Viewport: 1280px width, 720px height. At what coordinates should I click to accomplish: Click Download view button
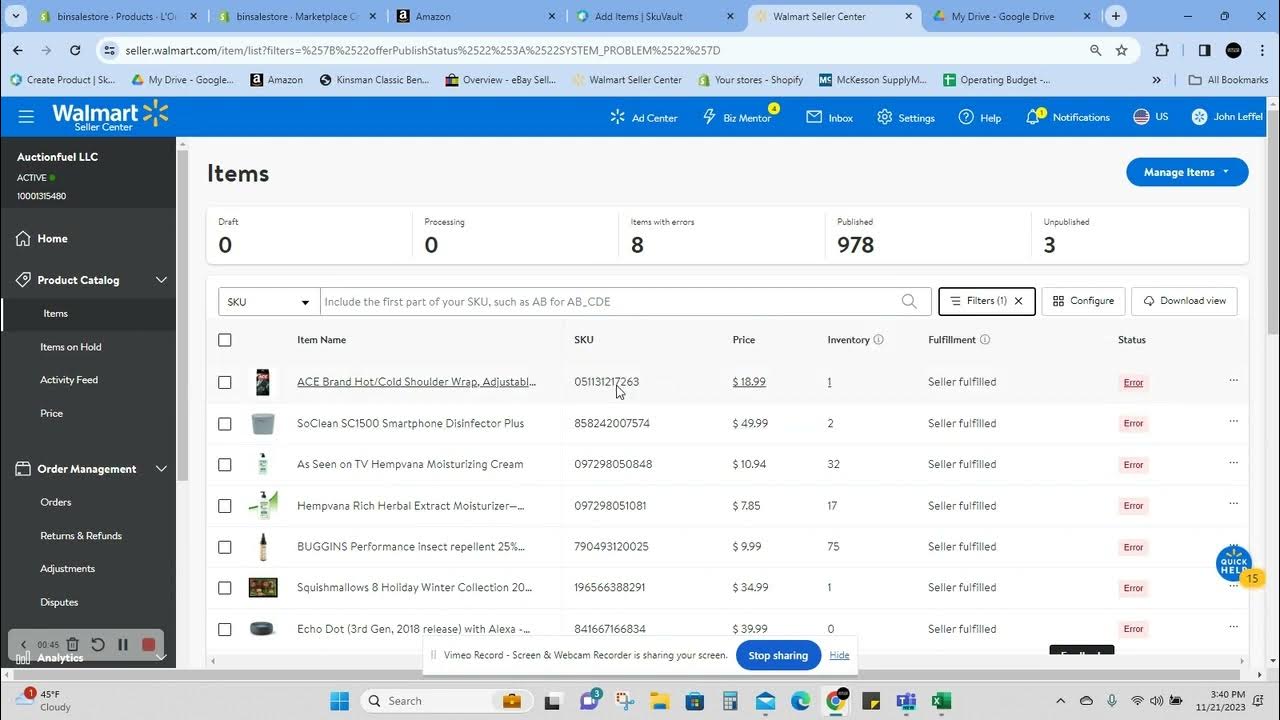1184,301
